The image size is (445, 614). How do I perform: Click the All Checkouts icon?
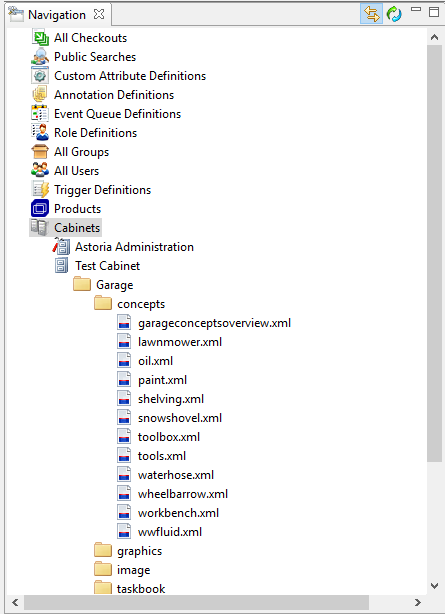(40, 38)
